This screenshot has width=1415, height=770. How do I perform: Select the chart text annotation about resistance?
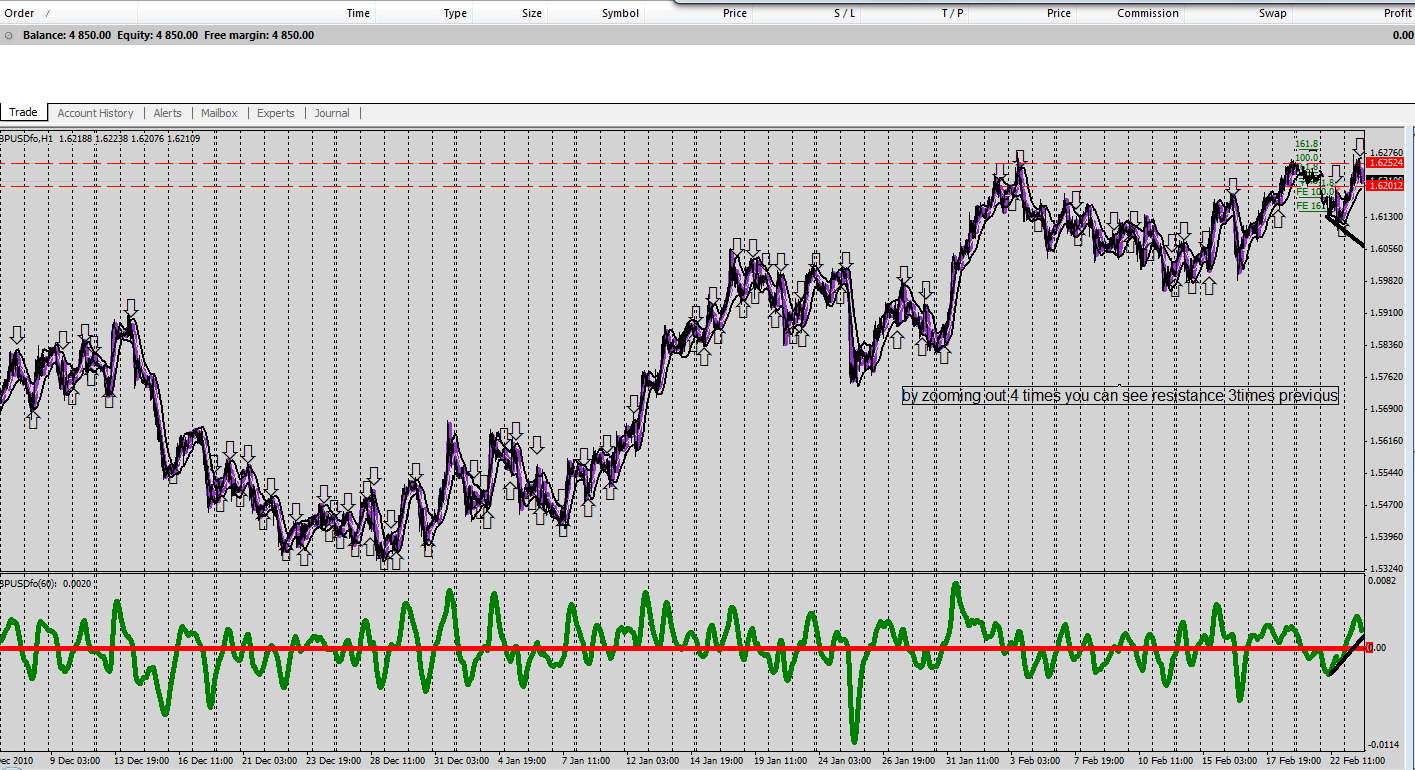pos(1120,396)
